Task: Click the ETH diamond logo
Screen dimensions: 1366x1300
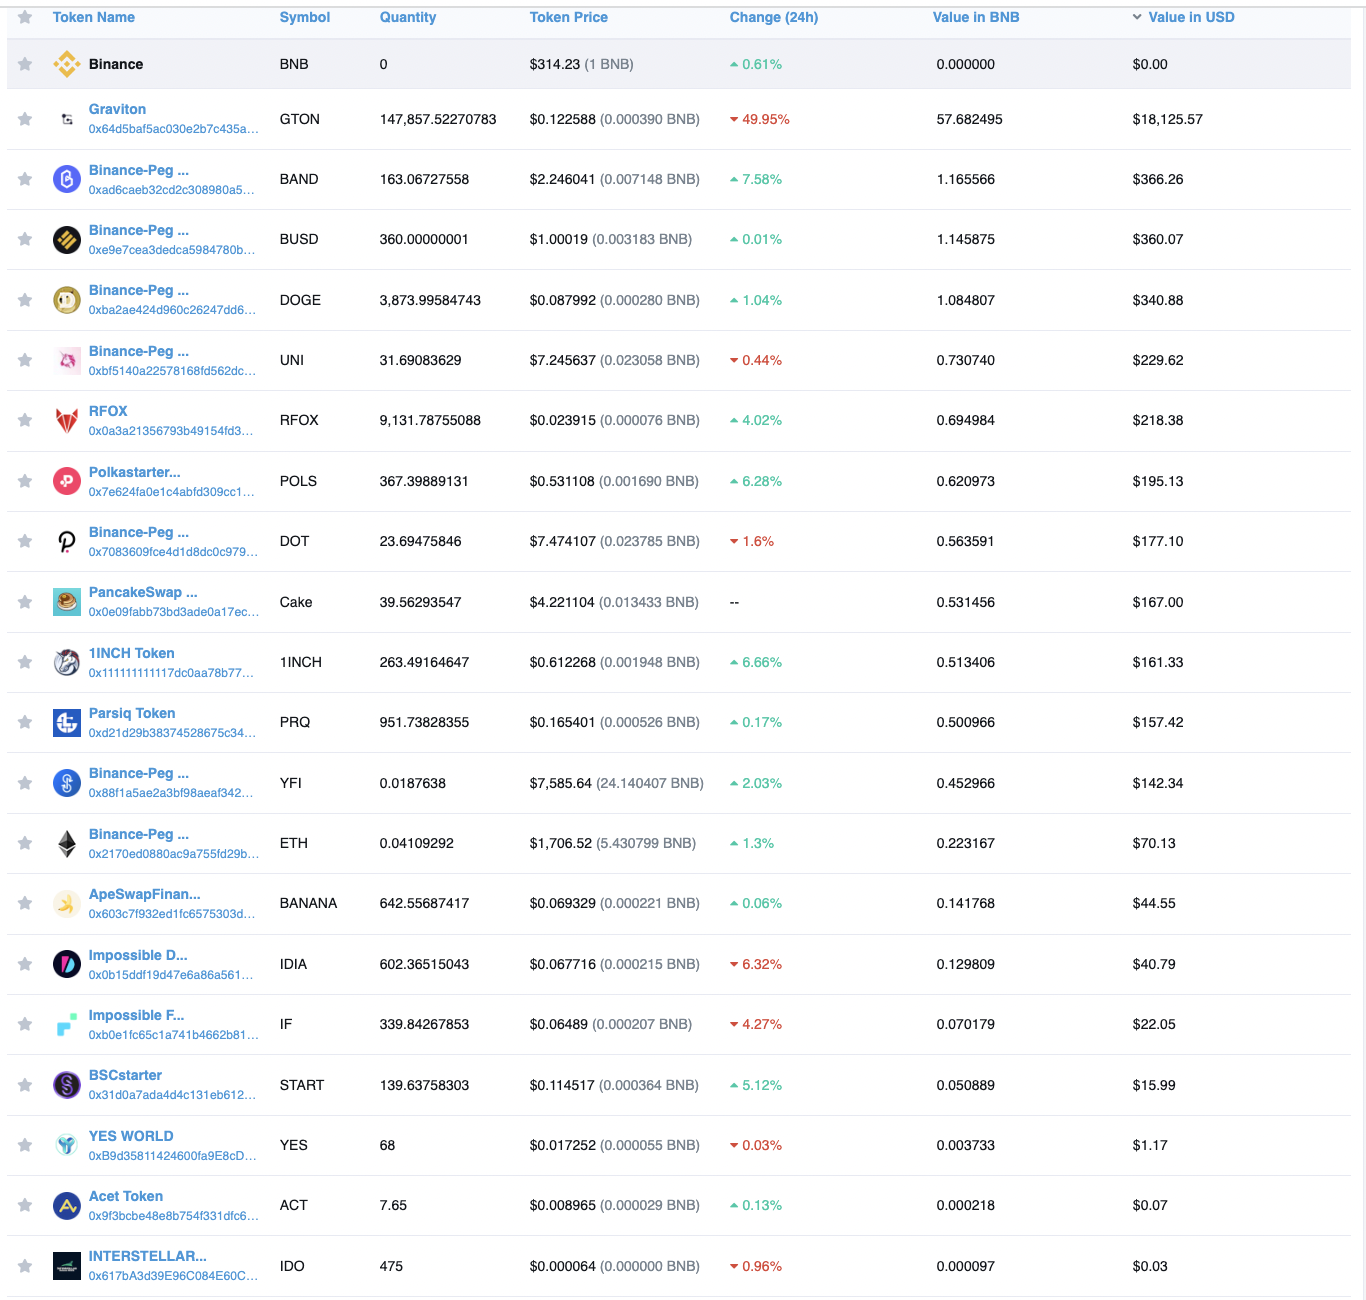Action: tap(67, 843)
